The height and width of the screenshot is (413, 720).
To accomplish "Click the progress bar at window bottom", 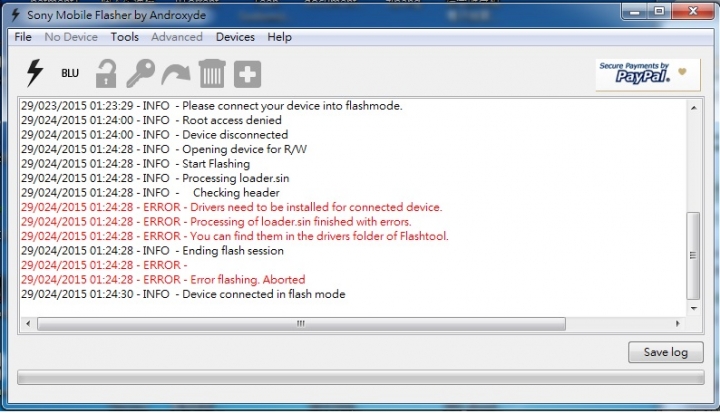I will click(x=360, y=377).
